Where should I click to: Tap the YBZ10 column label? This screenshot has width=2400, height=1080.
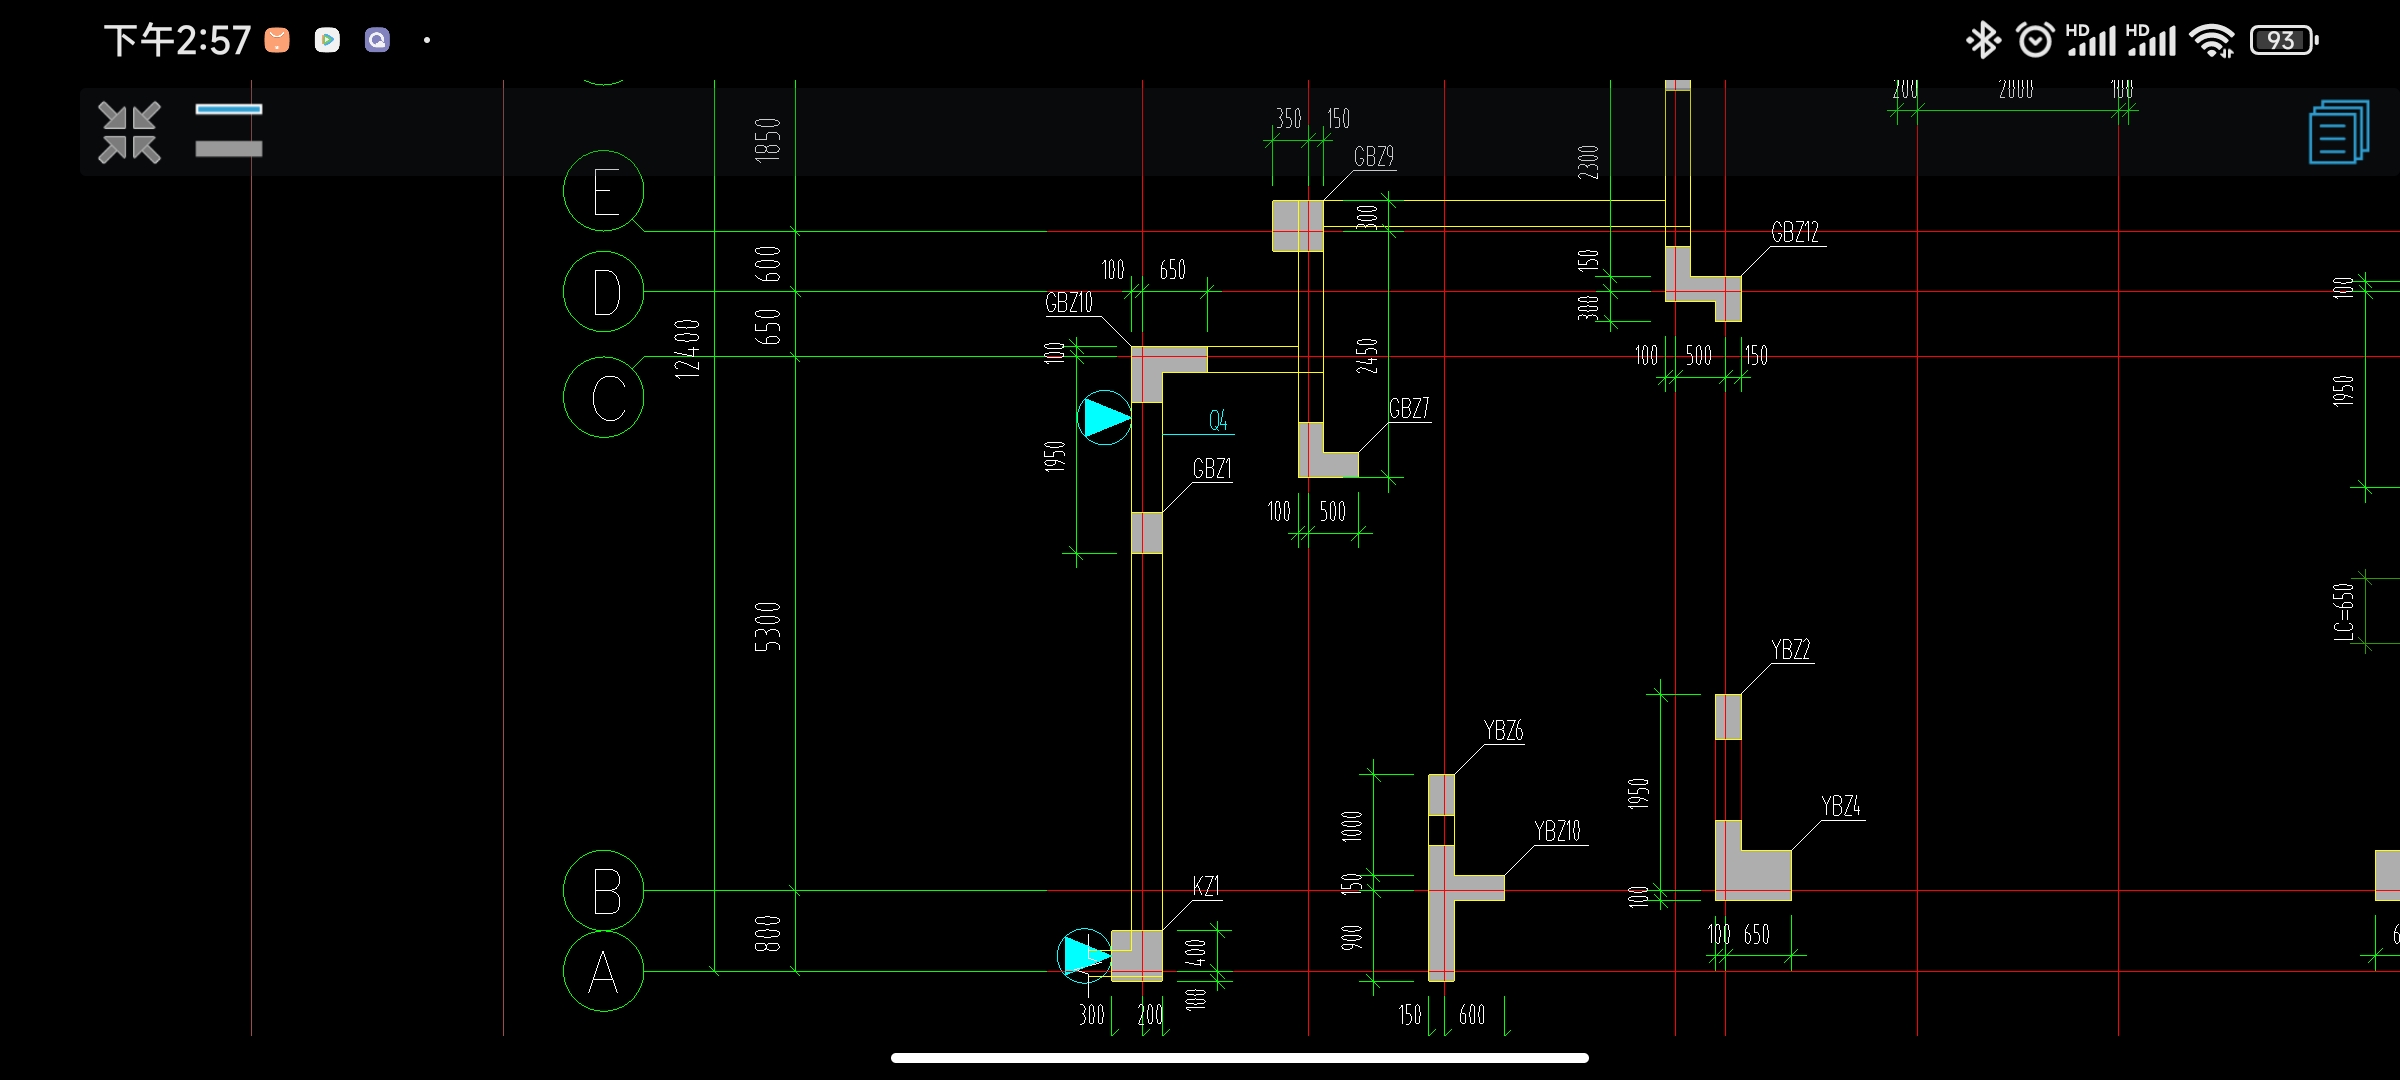pos(1558,832)
